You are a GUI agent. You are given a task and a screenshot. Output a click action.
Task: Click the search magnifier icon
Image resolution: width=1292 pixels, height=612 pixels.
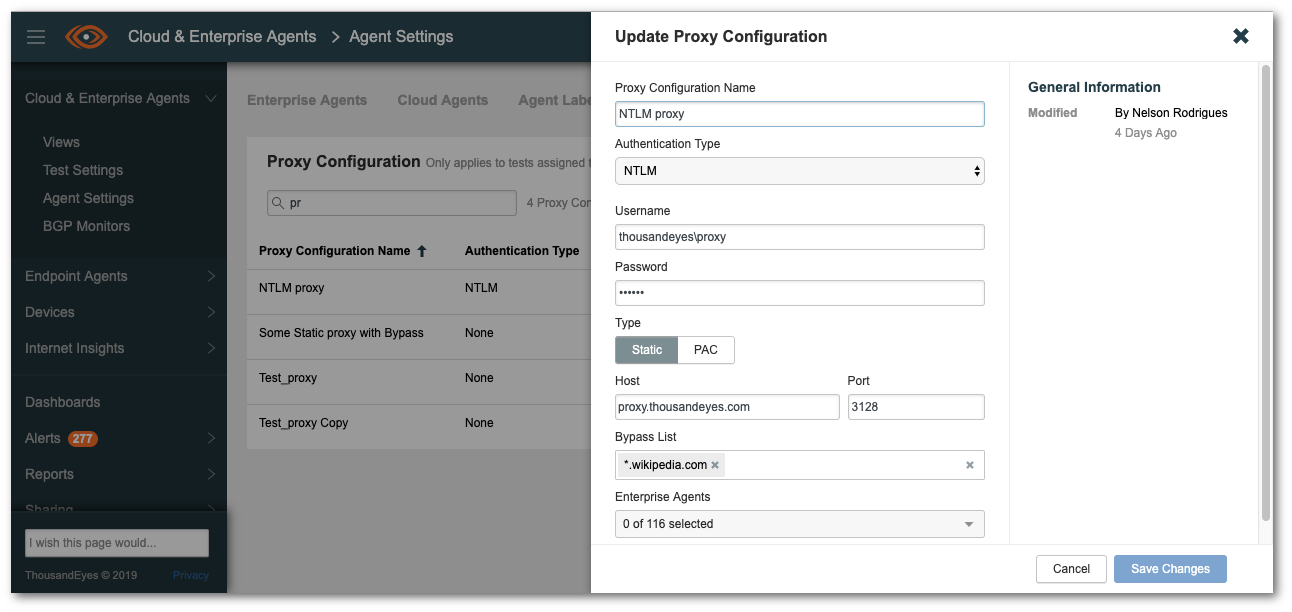[278, 203]
